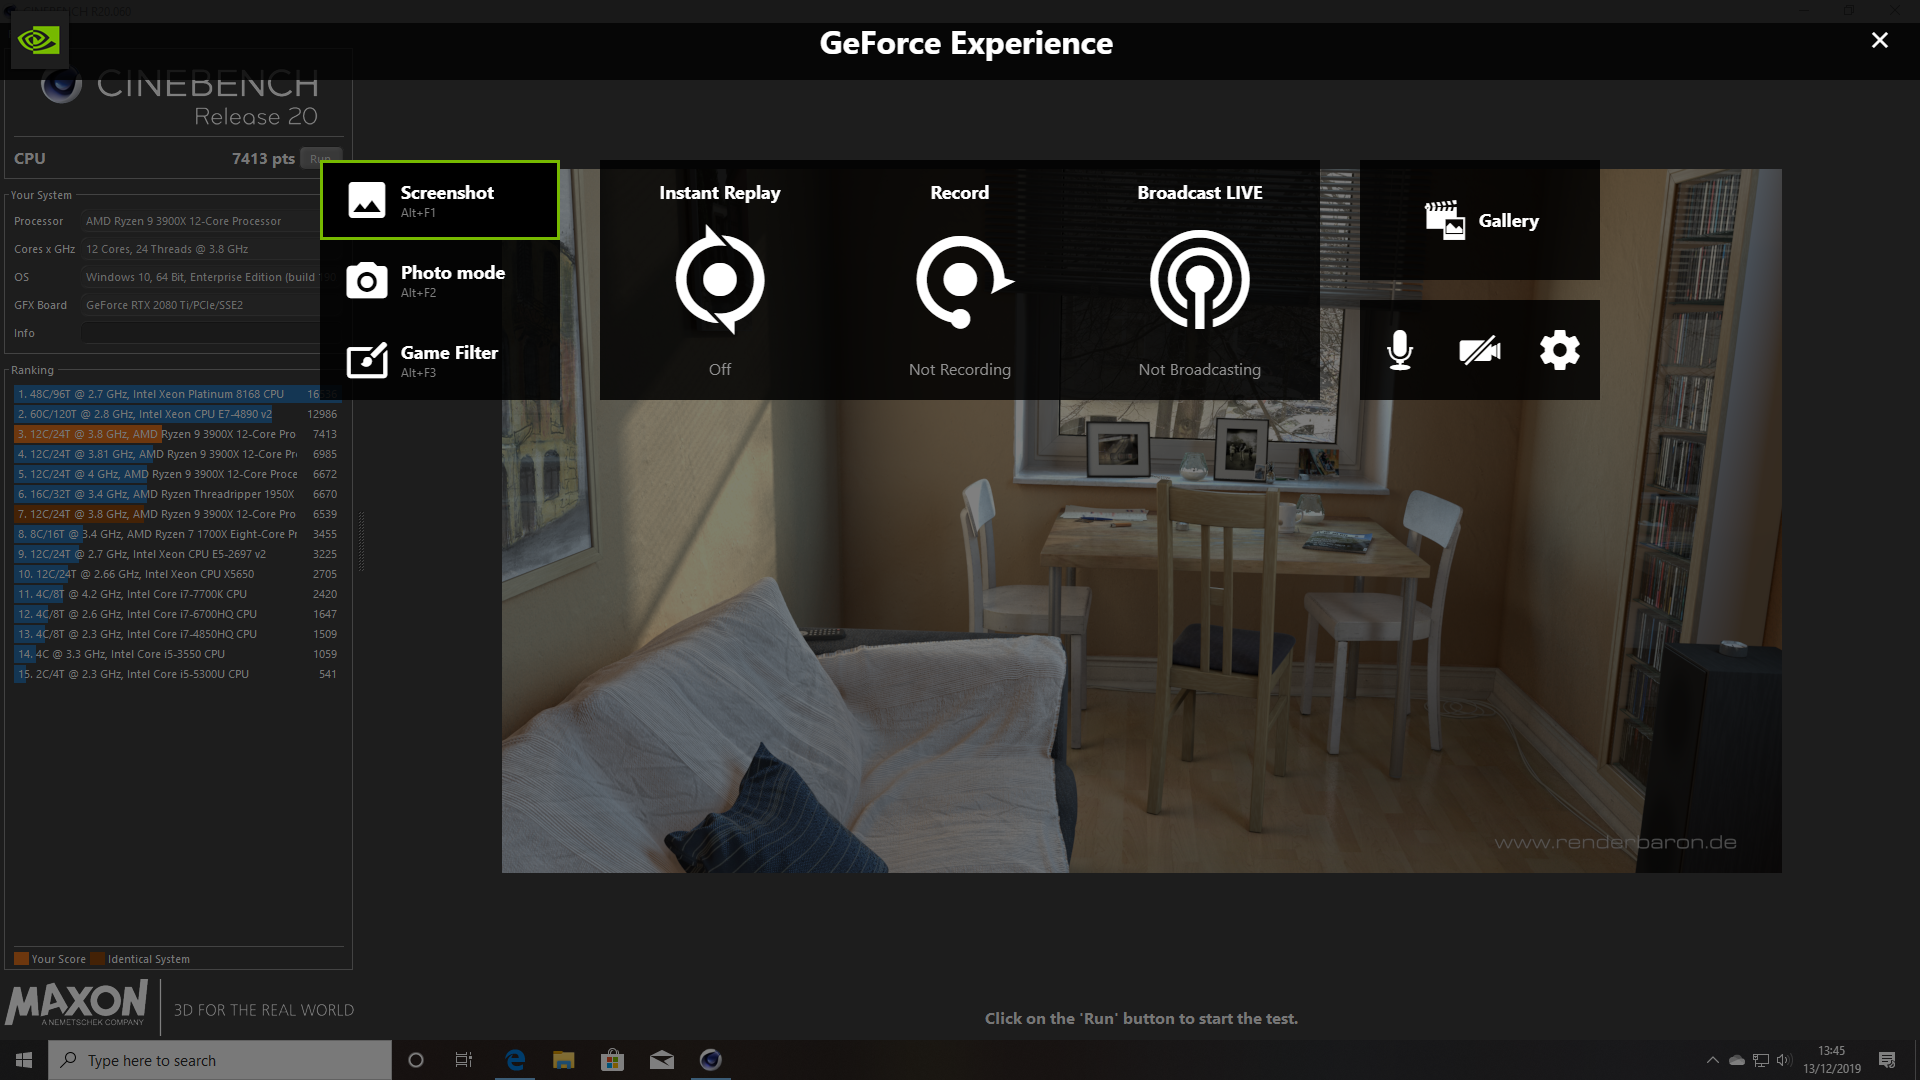Click Cinebench icon on taskbar
Viewport: 1920px width, 1080px height.
click(711, 1060)
